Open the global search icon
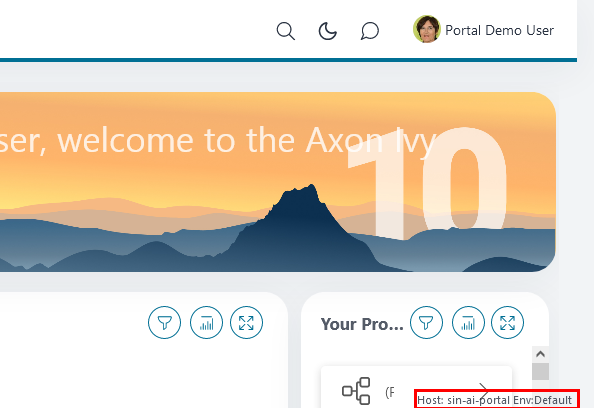Image resolution: width=594 pixels, height=408 pixels. point(286,31)
